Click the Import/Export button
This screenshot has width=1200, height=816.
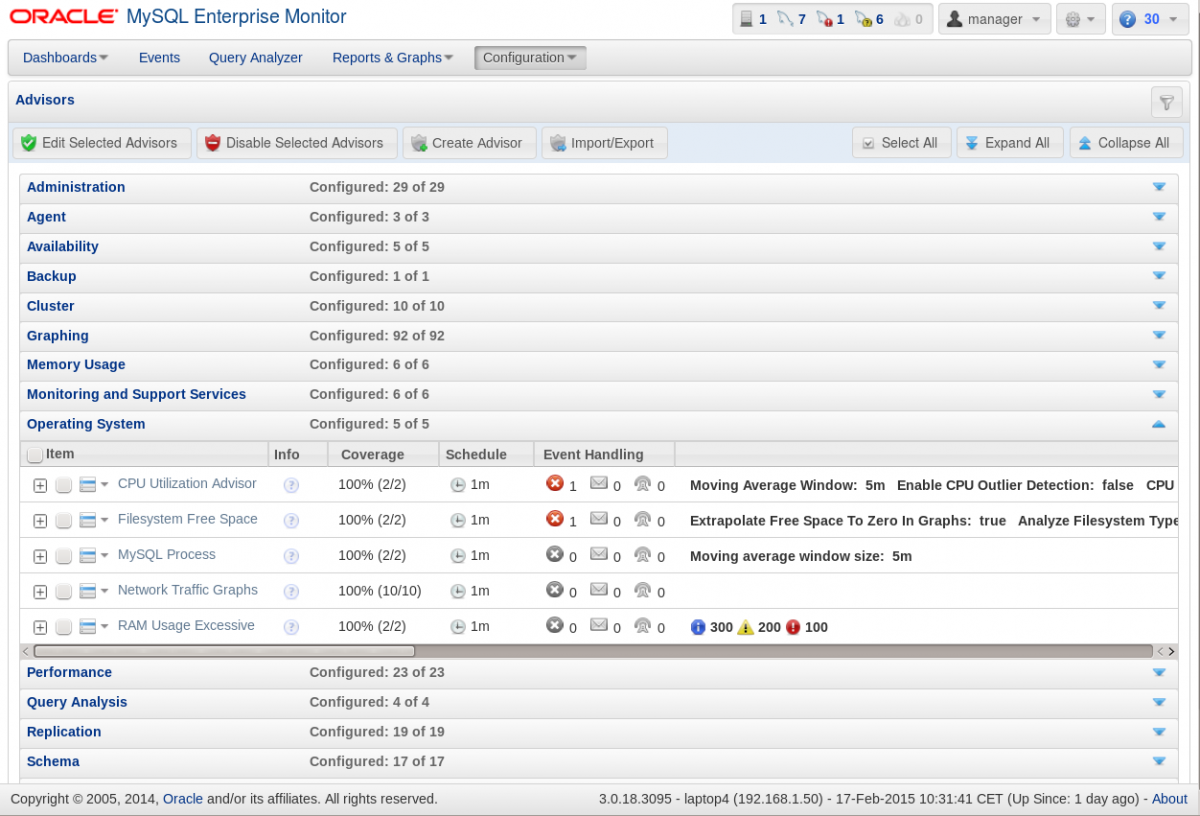tap(604, 143)
